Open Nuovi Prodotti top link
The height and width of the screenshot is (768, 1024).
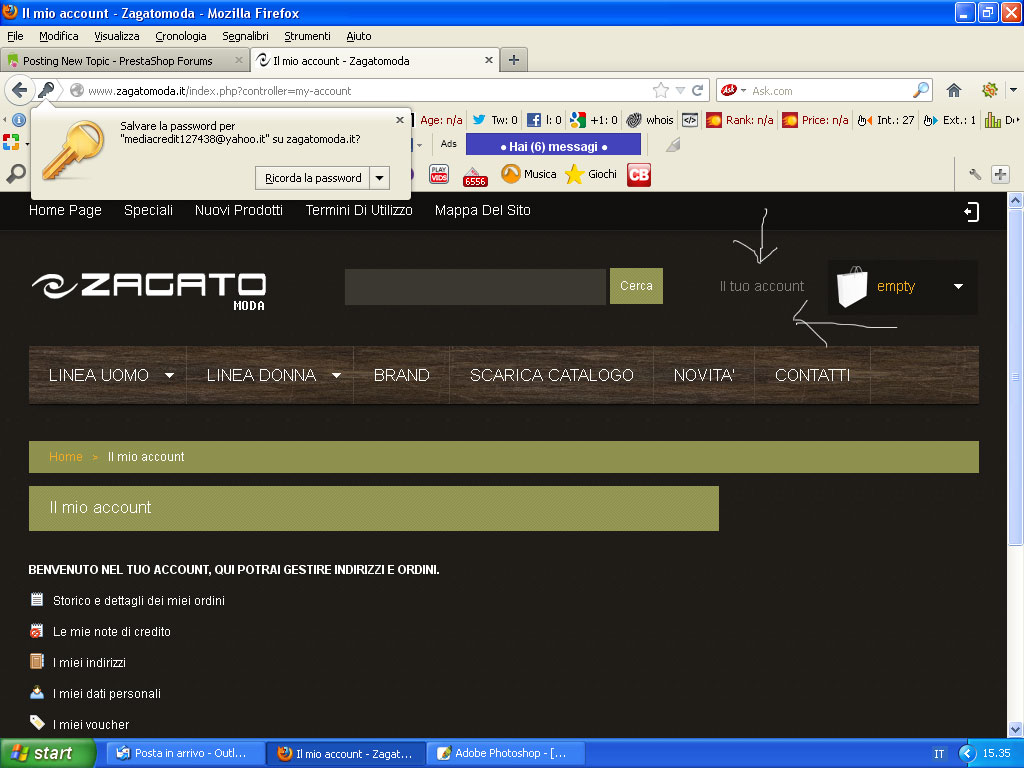click(238, 210)
